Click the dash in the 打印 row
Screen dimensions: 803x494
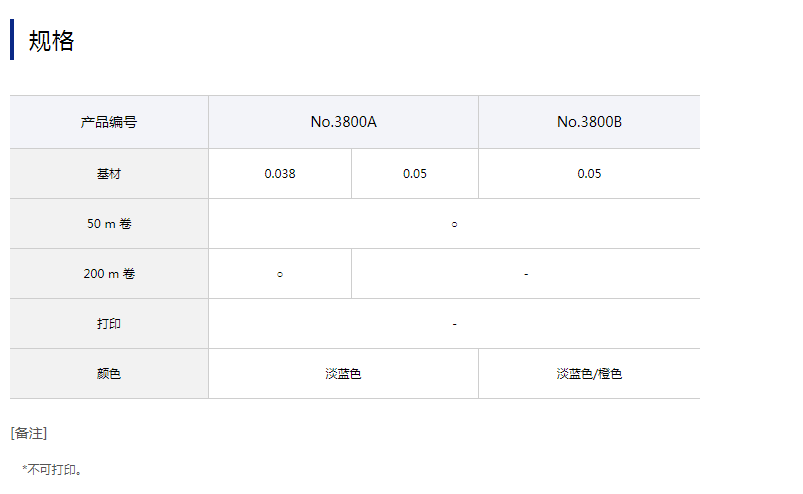click(454, 324)
